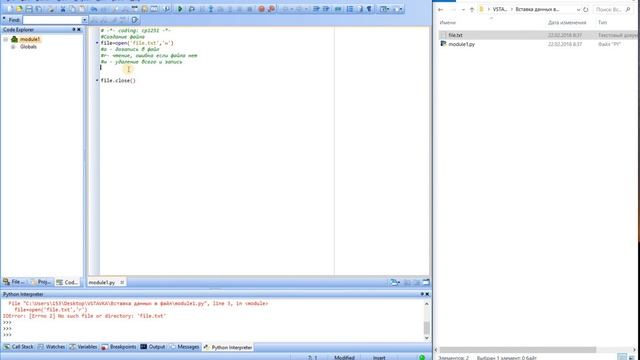Open the Variables tab
The height and width of the screenshot is (360, 640).
tap(83, 347)
